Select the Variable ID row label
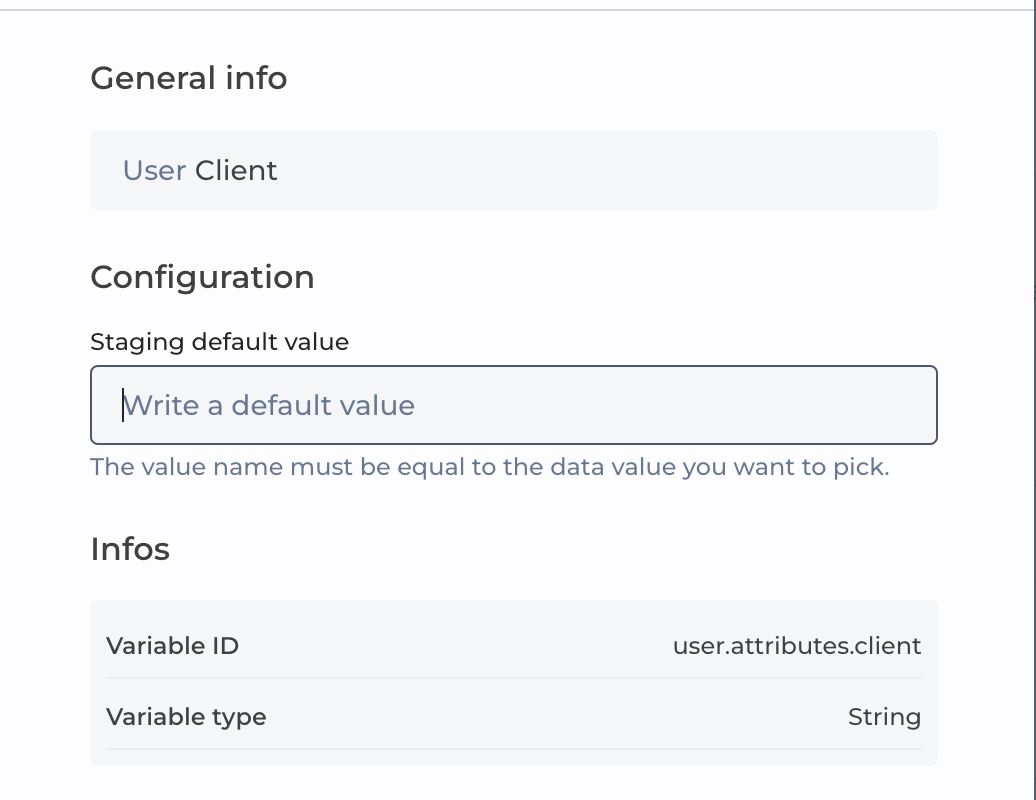 click(172, 645)
